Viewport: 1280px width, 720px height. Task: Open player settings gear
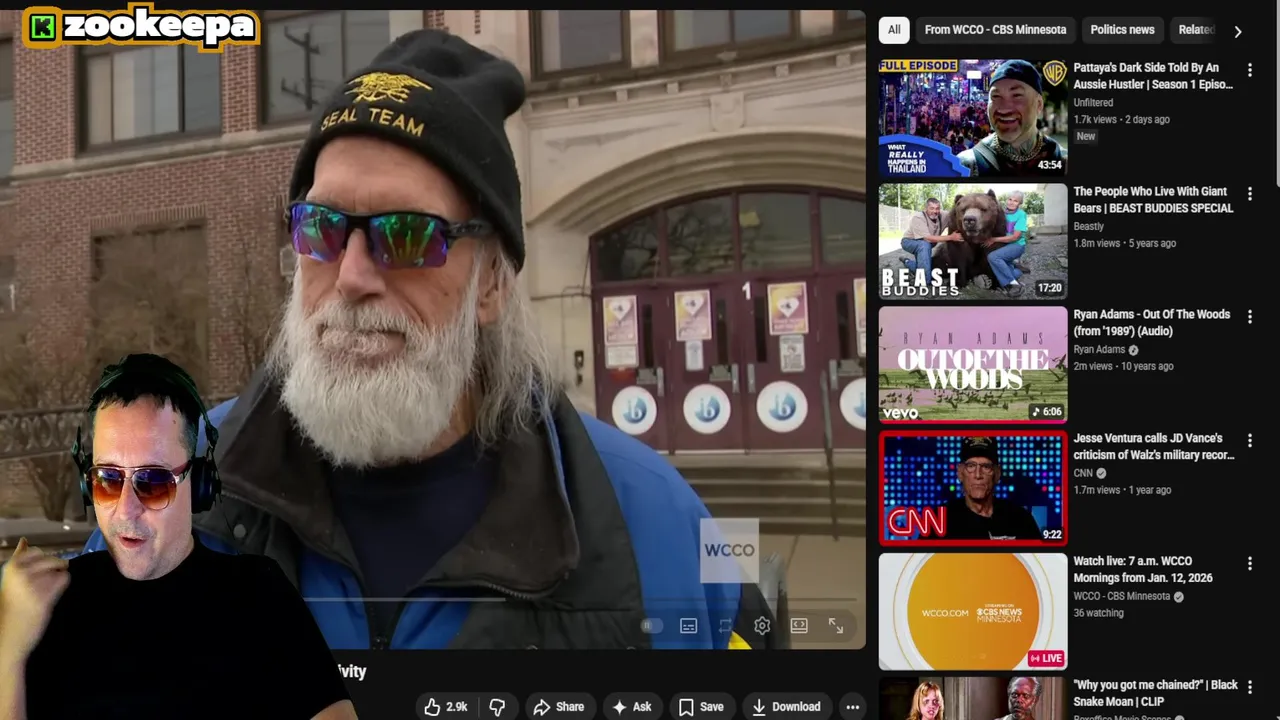762,626
